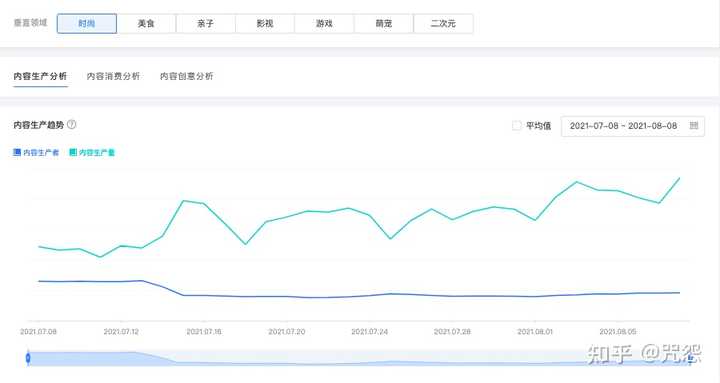The height and width of the screenshot is (383, 720).
Task: Click the calendar icon in date field
Action: click(x=694, y=125)
